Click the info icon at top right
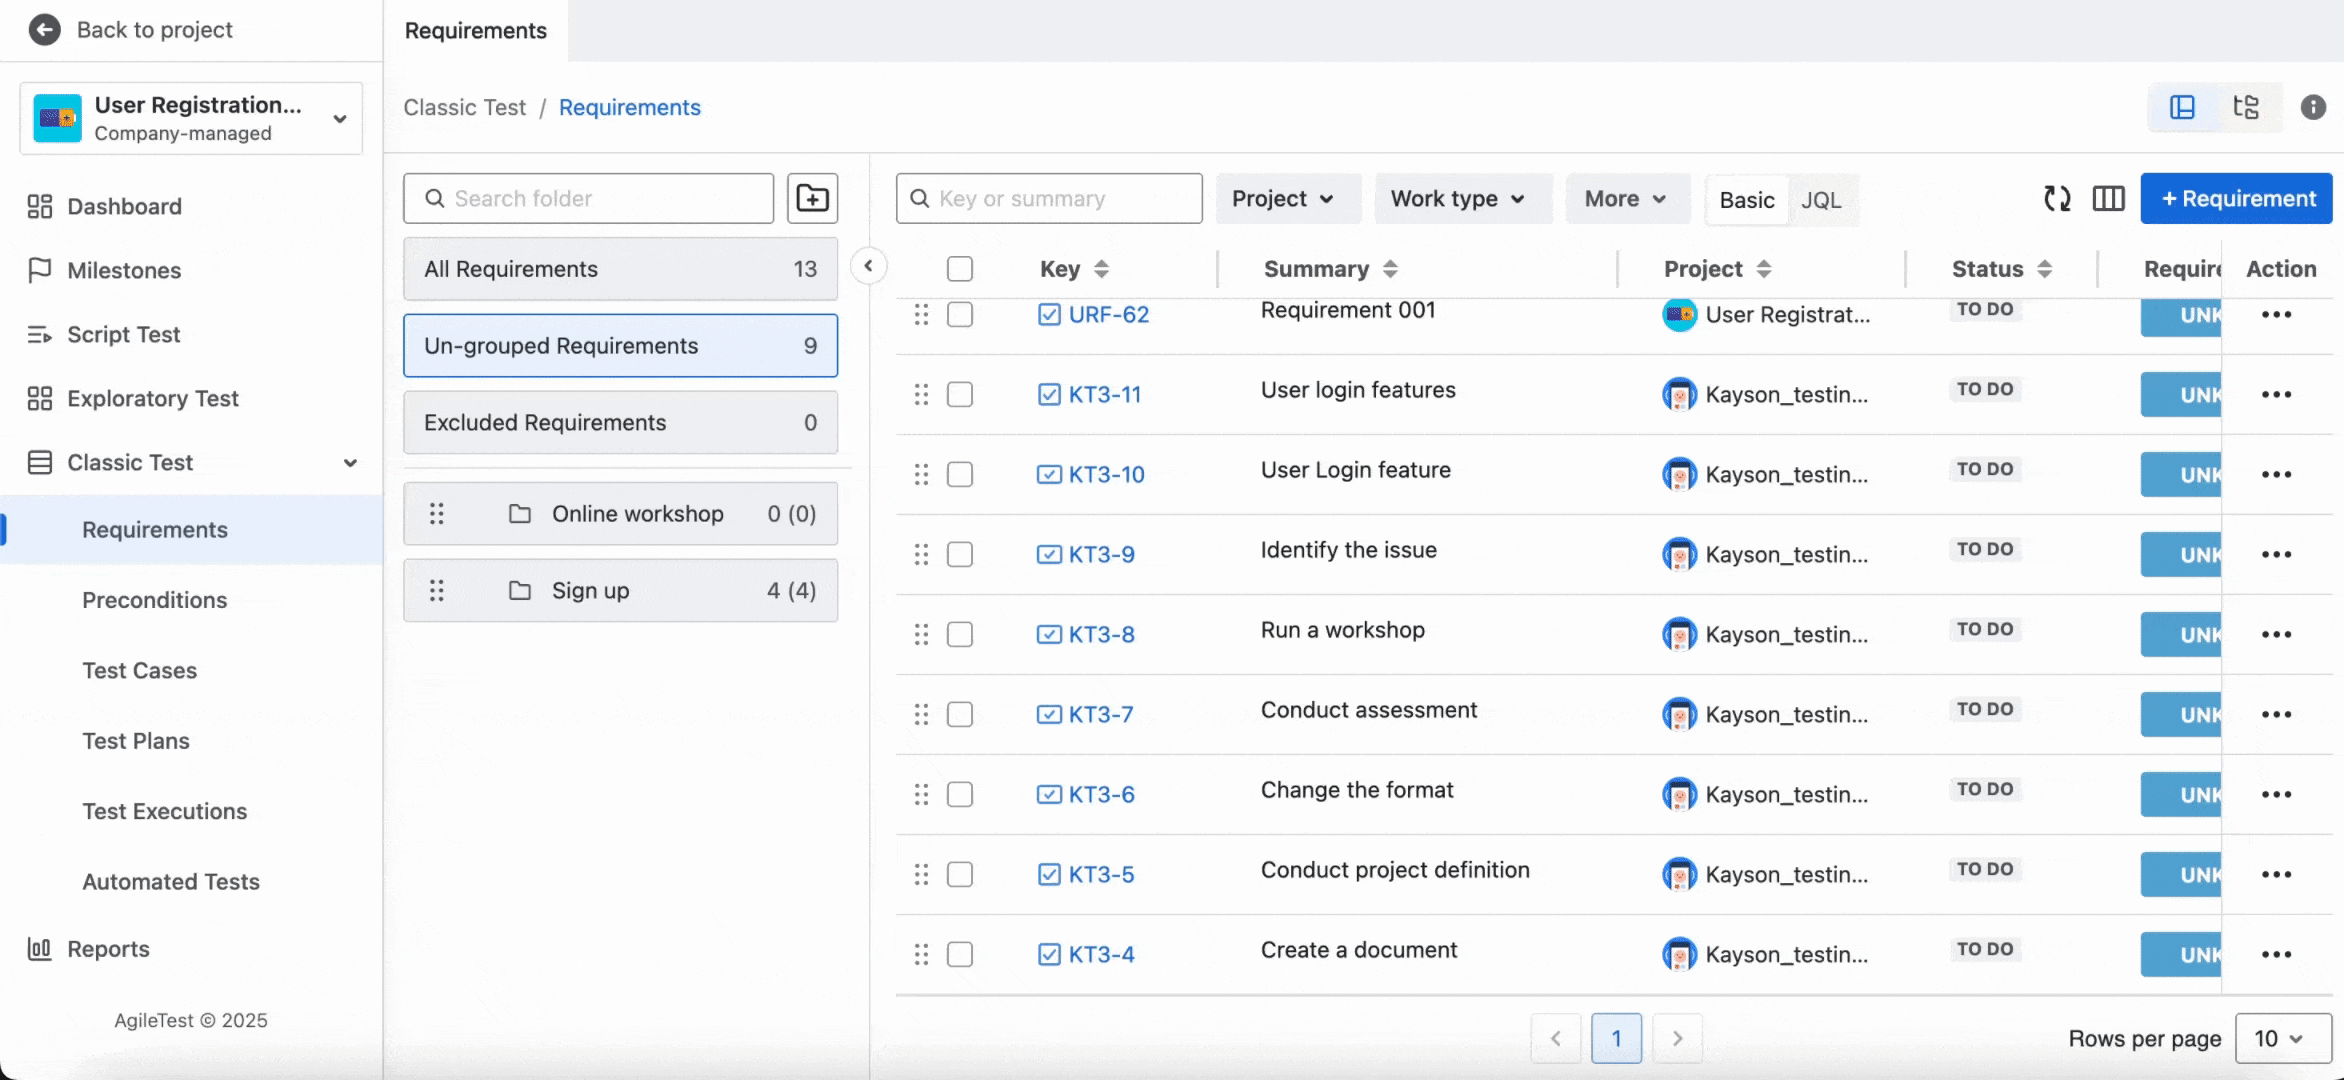 pyautogui.click(x=2313, y=107)
